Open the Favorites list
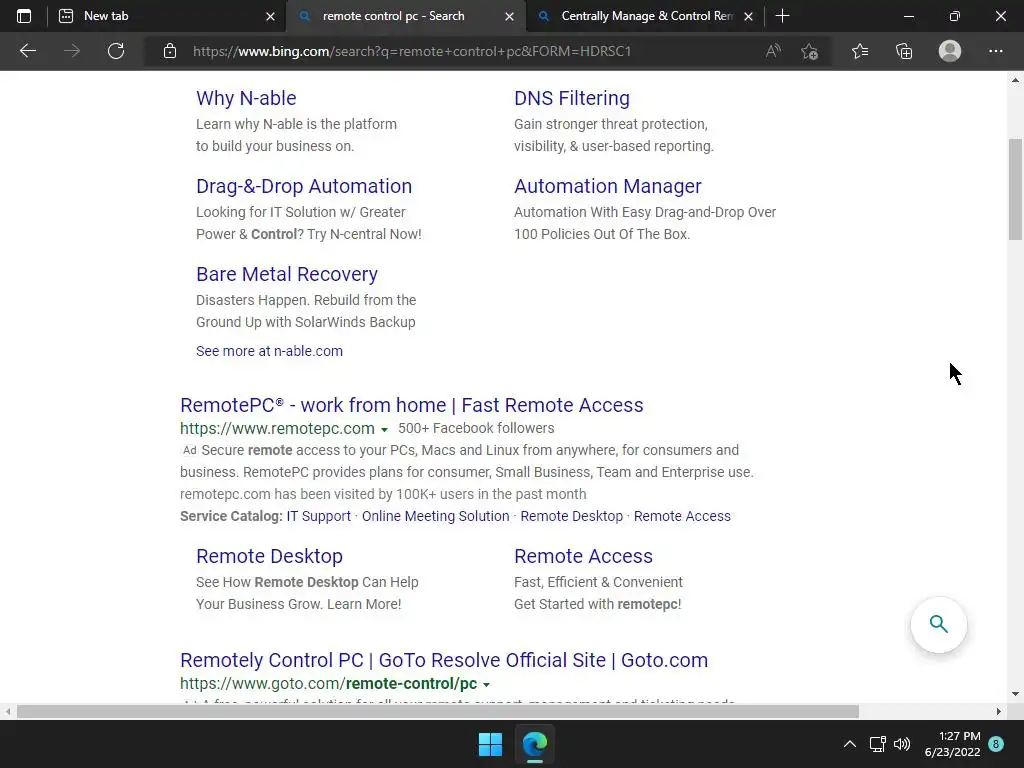This screenshot has height=768, width=1024. coord(860,51)
